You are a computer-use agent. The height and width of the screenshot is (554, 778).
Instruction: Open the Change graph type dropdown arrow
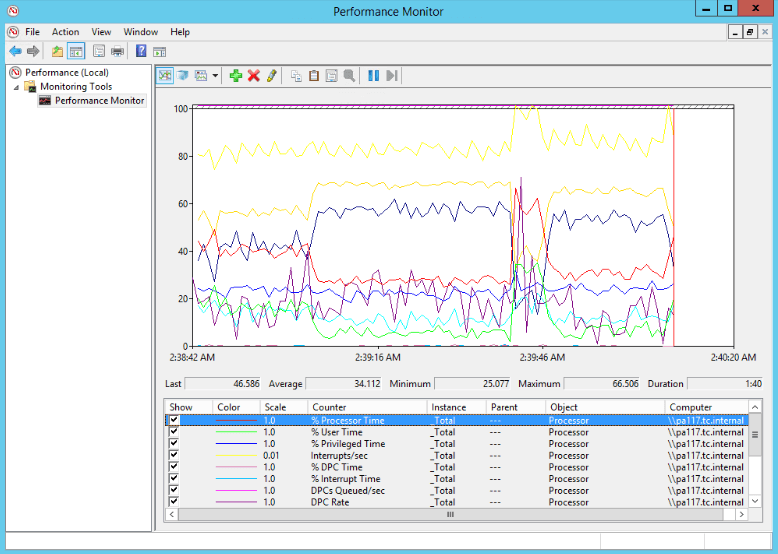(x=215, y=76)
